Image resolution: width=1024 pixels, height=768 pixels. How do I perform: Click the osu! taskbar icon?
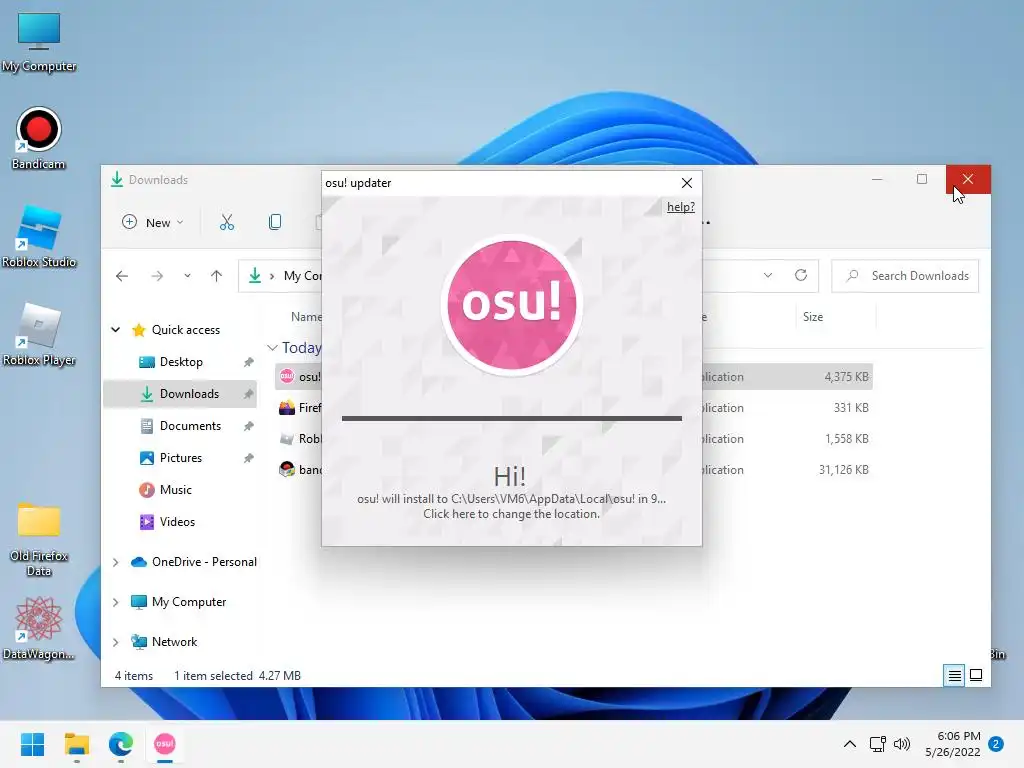tap(165, 744)
